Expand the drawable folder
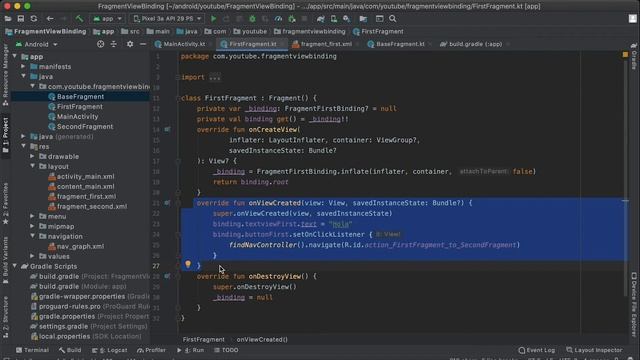This screenshot has height=360, width=640. pyautogui.click(x=33, y=156)
